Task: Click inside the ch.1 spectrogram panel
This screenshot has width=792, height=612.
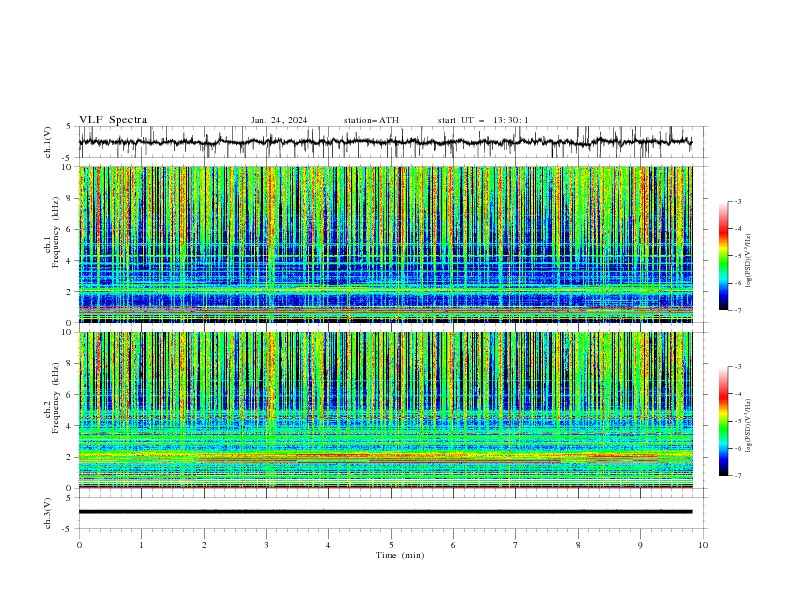Action: [385, 244]
